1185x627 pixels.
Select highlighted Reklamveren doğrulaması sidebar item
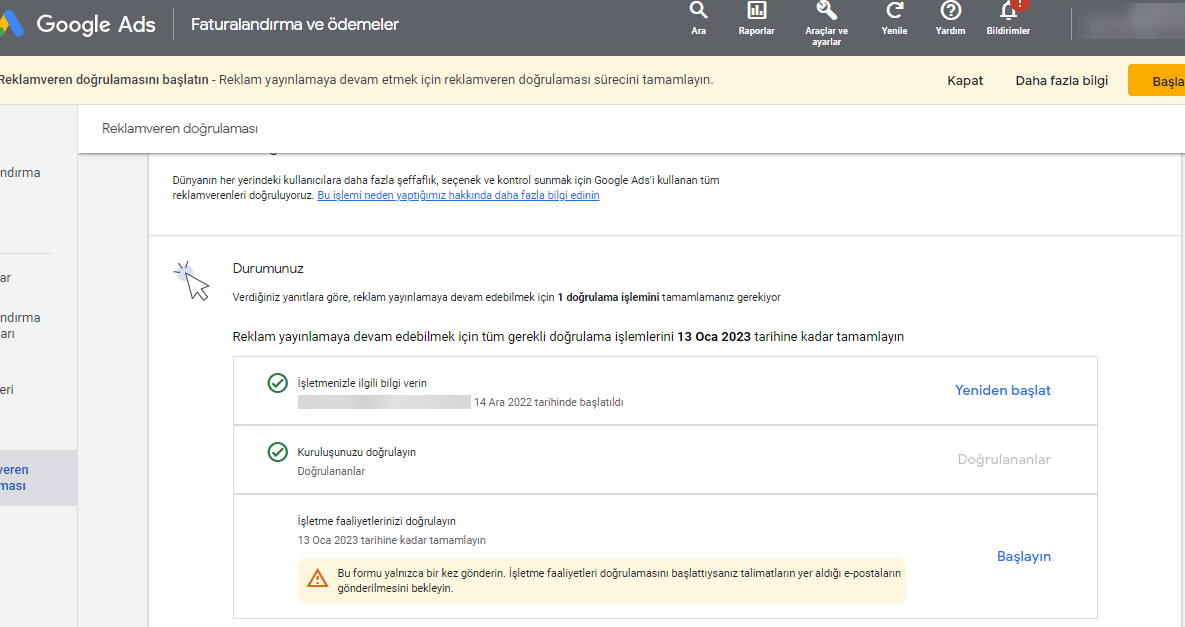click(x=39, y=478)
